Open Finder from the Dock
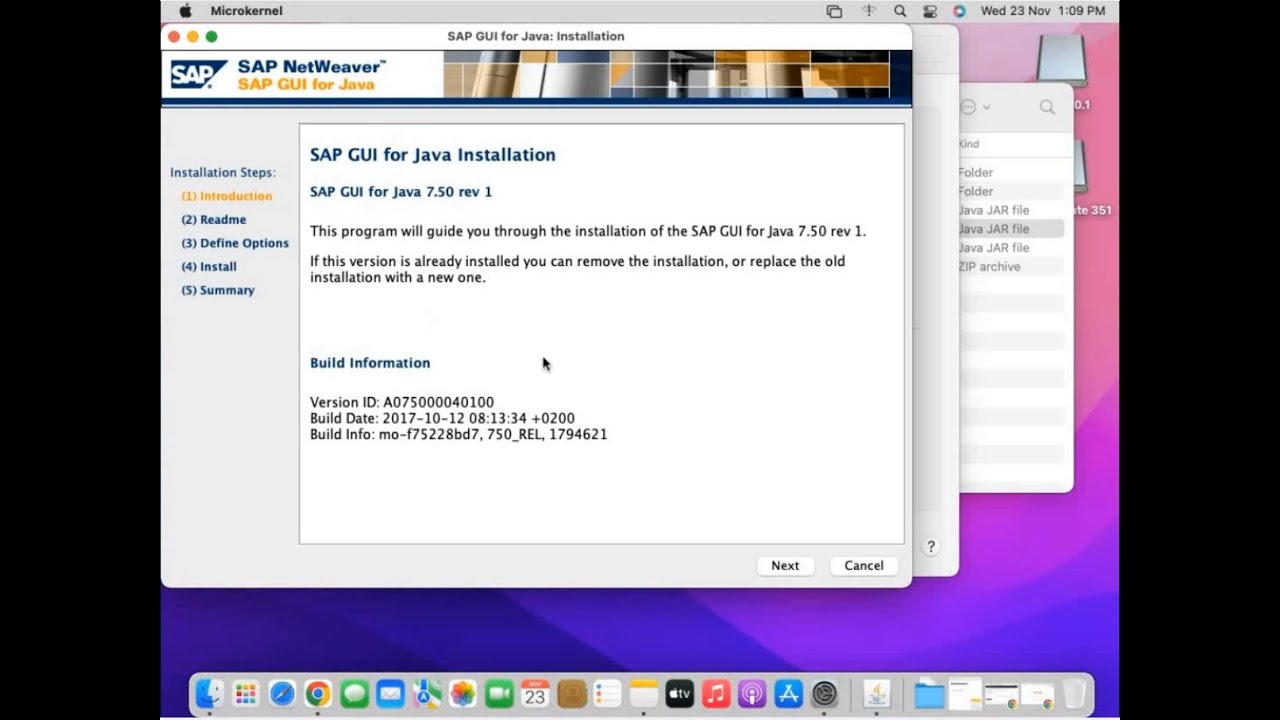Screen dimensions: 1280x720 pos(209,693)
